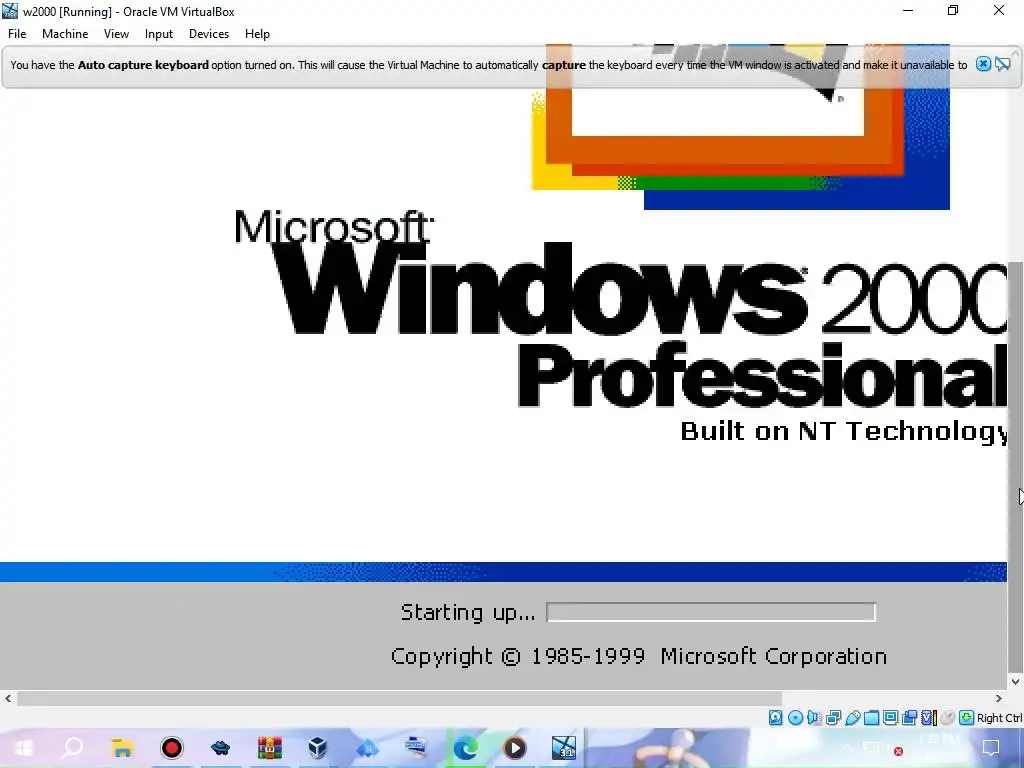Image resolution: width=1024 pixels, height=768 pixels.
Task: Click the keyboard capture green arrow icon
Action: point(967,718)
